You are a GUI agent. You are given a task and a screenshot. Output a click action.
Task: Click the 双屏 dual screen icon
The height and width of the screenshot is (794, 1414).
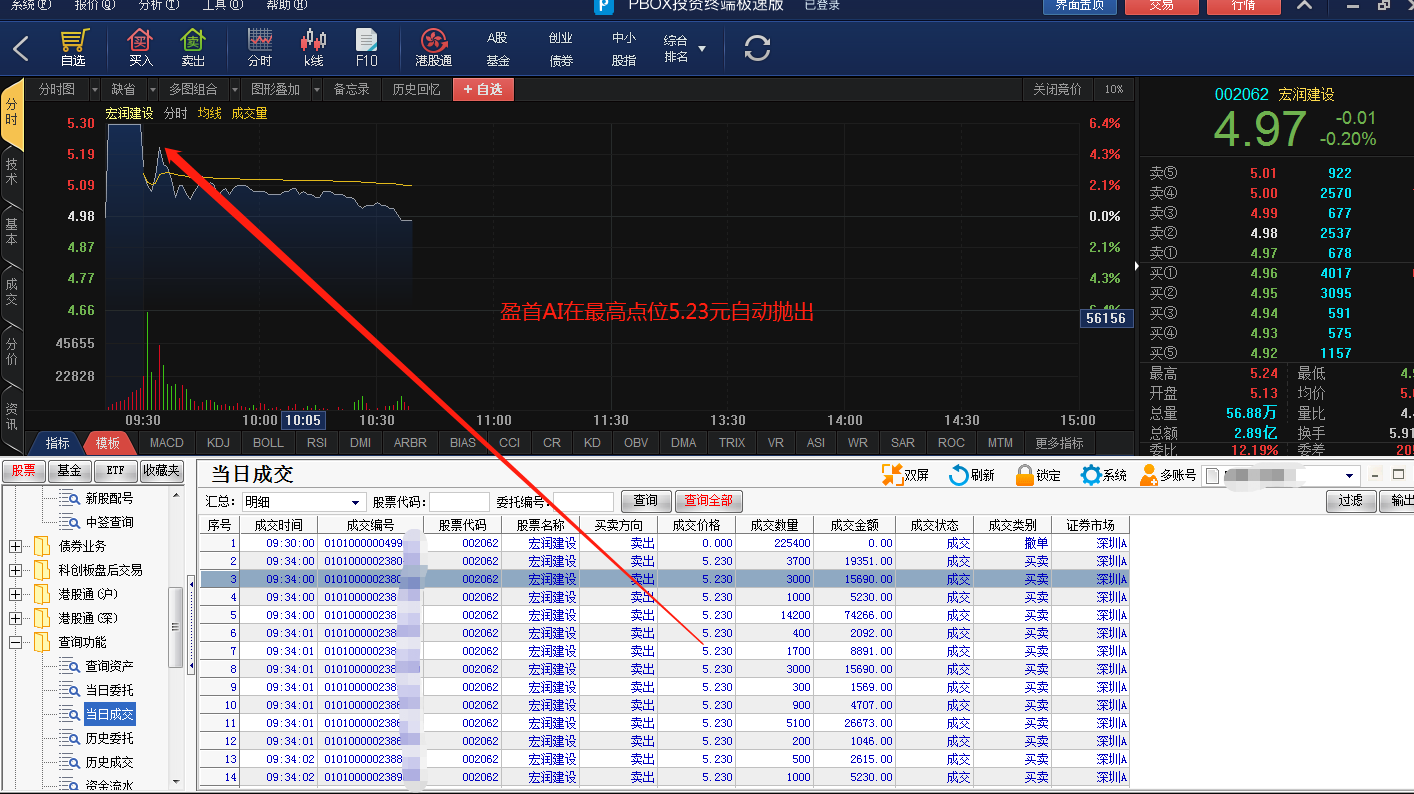pos(891,475)
